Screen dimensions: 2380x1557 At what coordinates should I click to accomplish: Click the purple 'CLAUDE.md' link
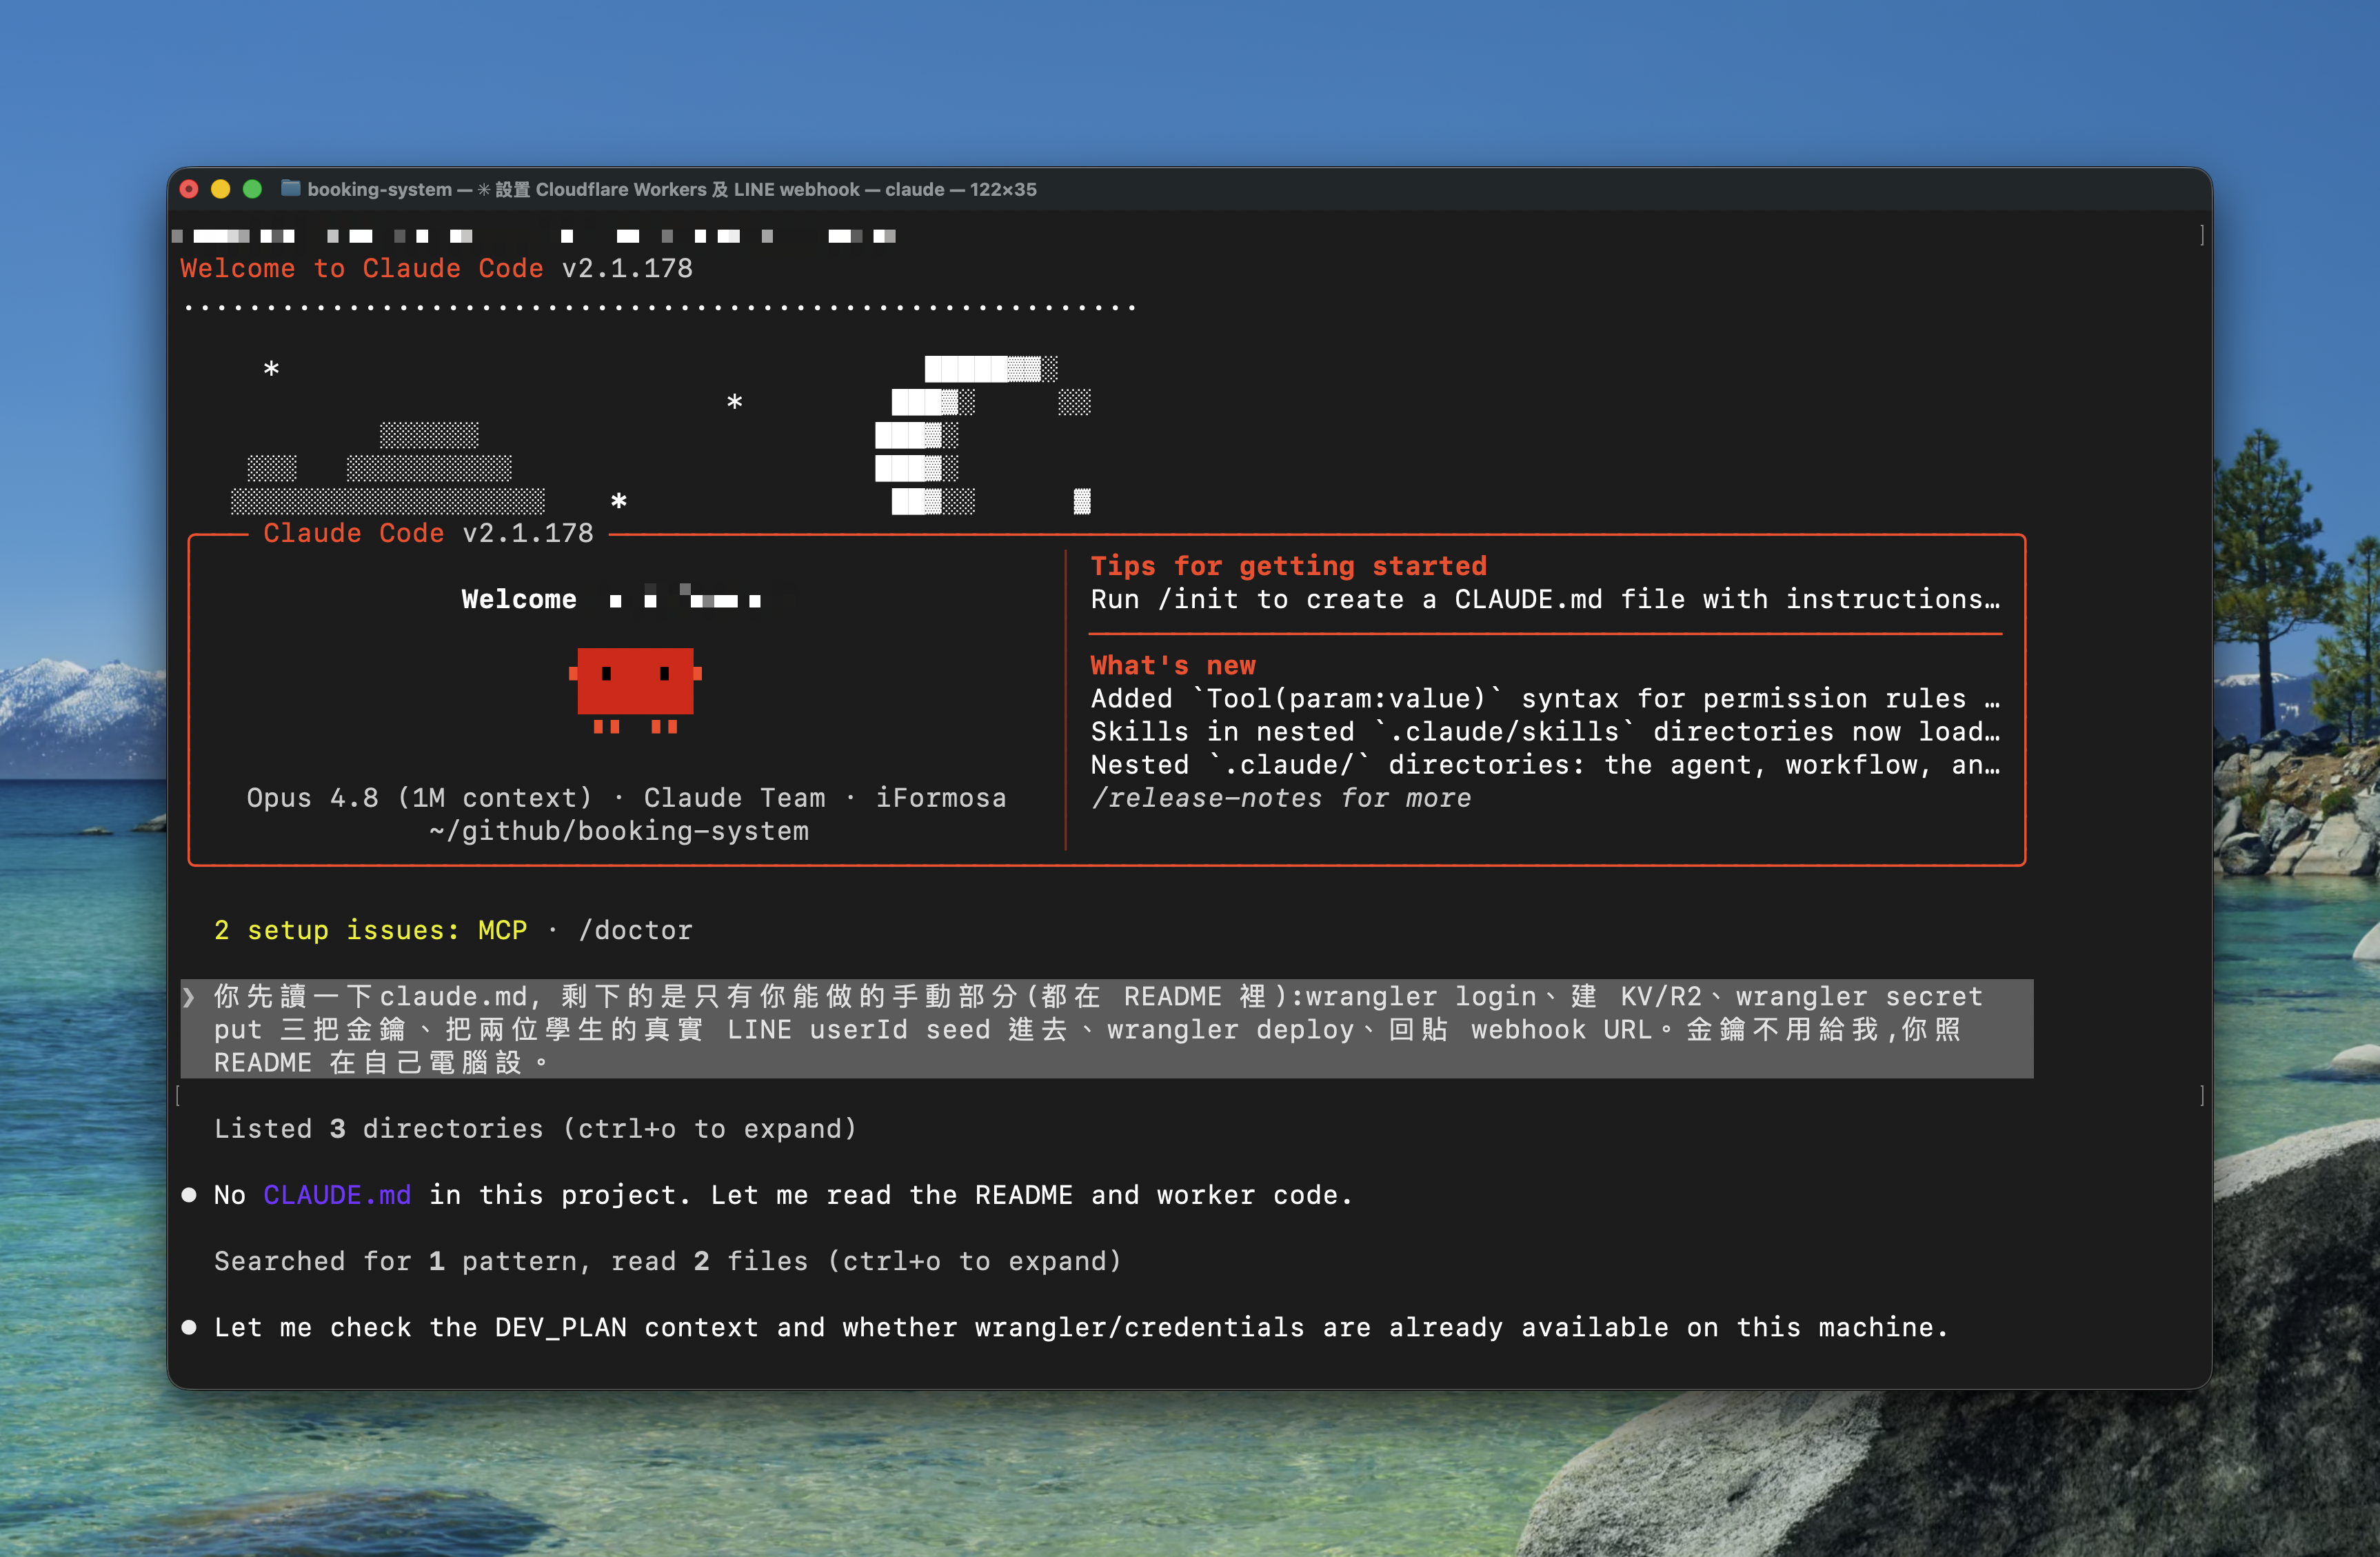click(337, 1195)
